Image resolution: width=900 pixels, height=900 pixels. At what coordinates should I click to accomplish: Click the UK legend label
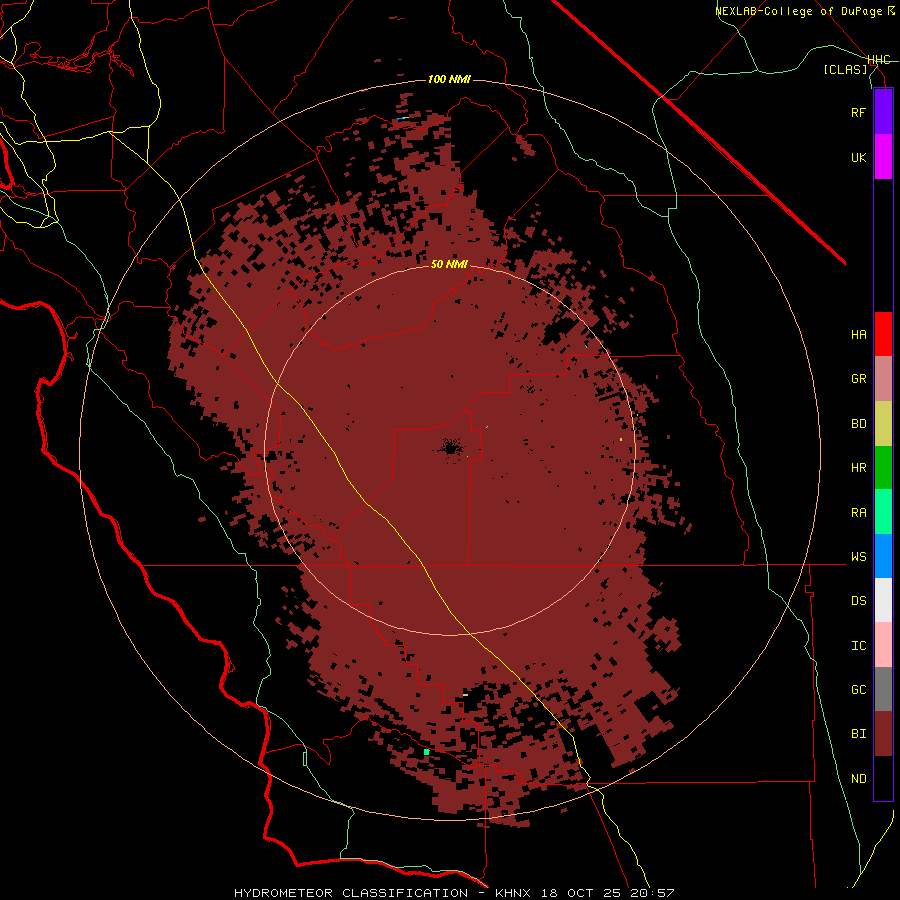[x=859, y=157]
